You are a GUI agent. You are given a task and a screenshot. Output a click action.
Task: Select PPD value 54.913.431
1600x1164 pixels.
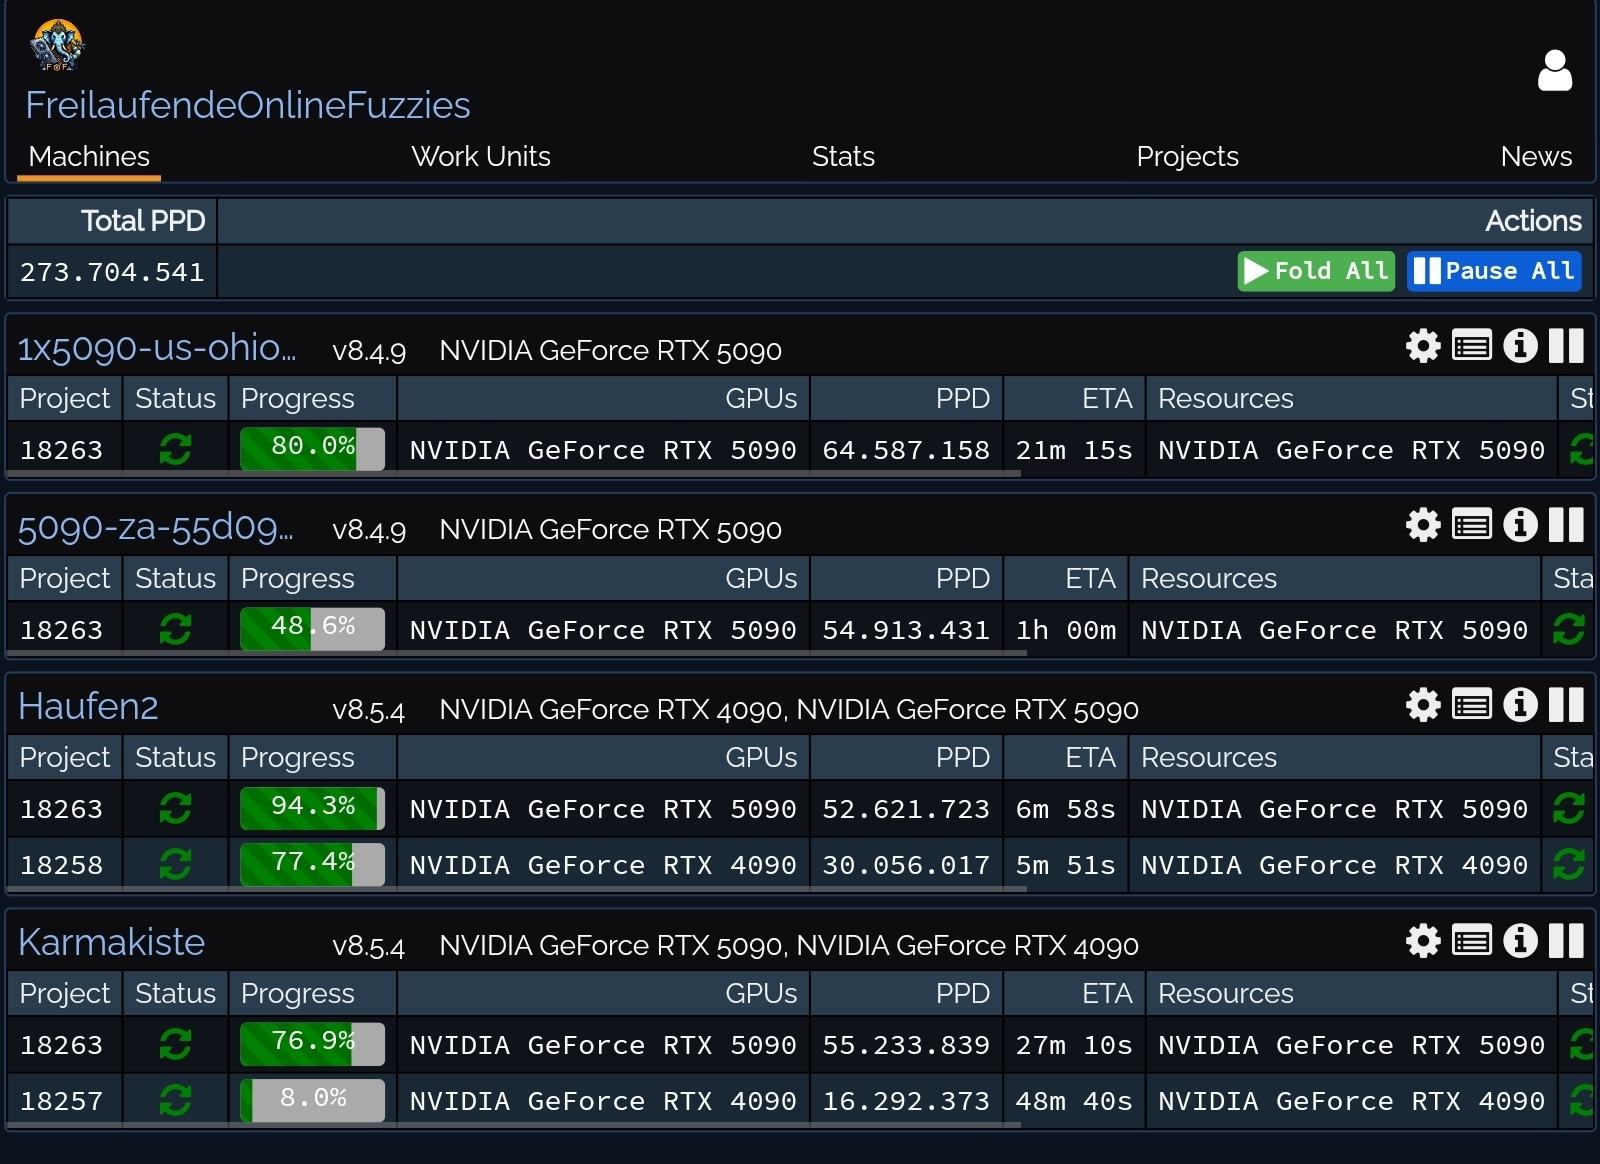pyautogui.click(x=906, y=630)
